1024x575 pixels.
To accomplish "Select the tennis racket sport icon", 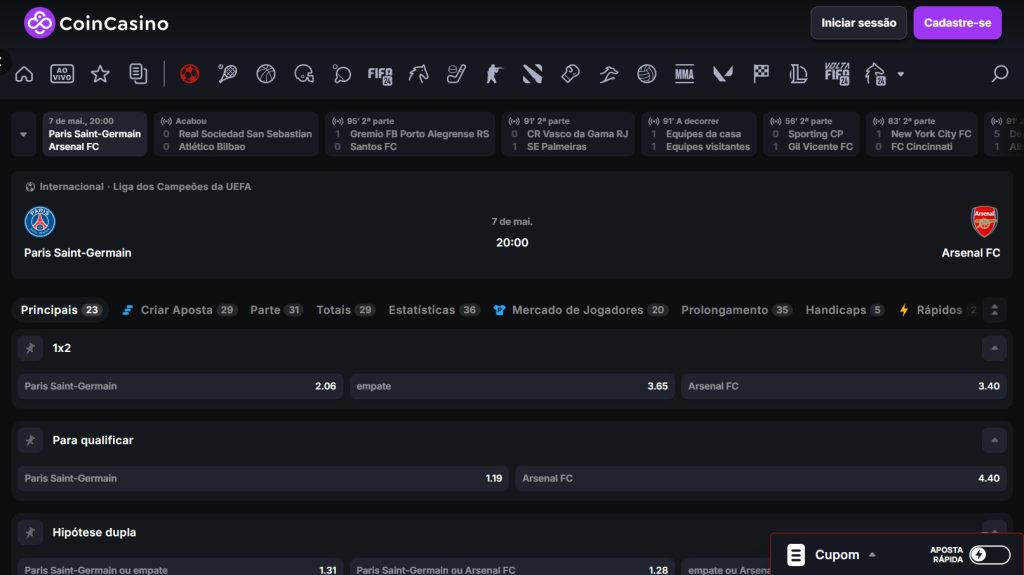I will point(227,74).
